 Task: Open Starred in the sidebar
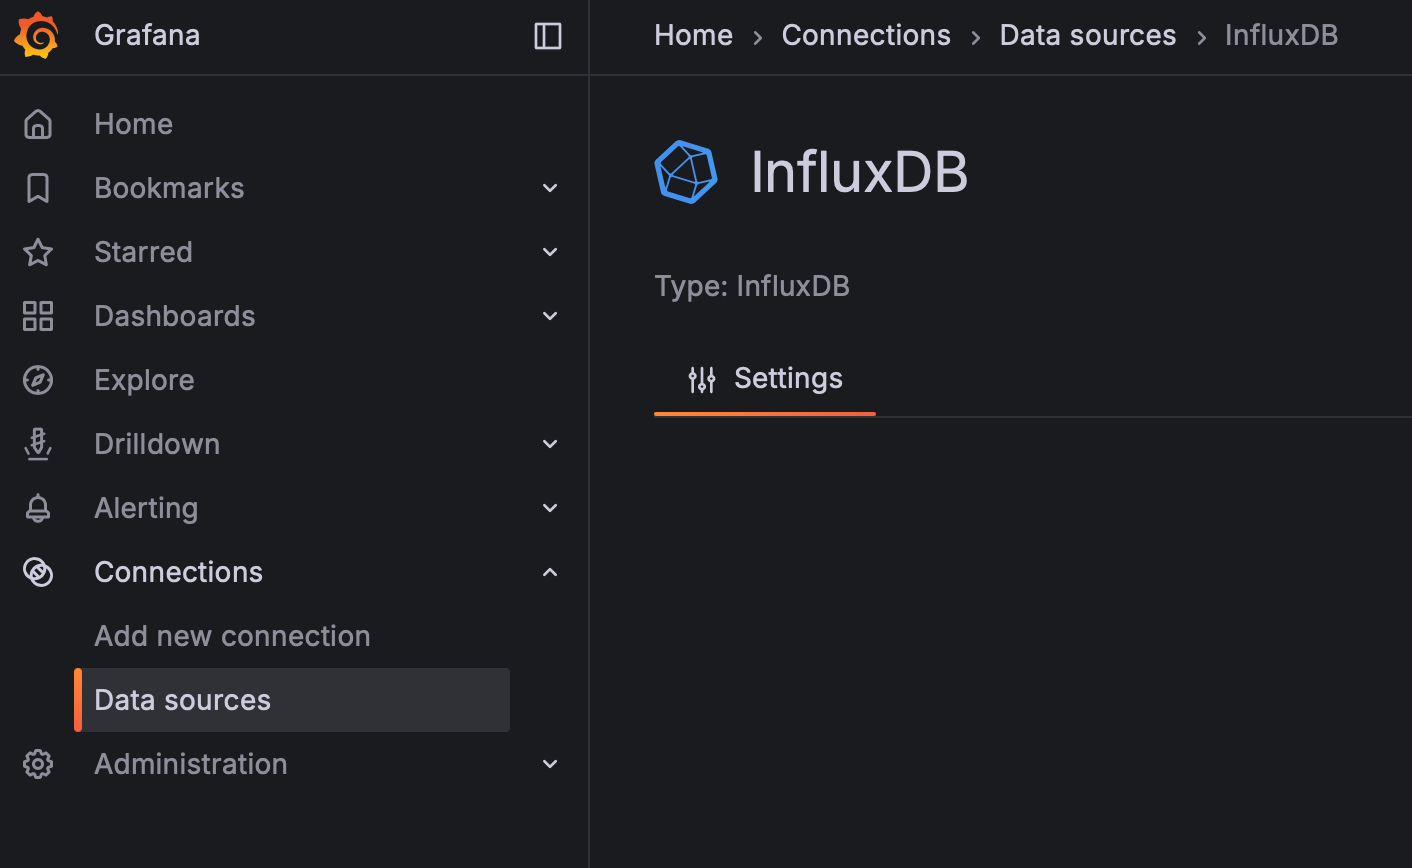click(x=143, y=252)
